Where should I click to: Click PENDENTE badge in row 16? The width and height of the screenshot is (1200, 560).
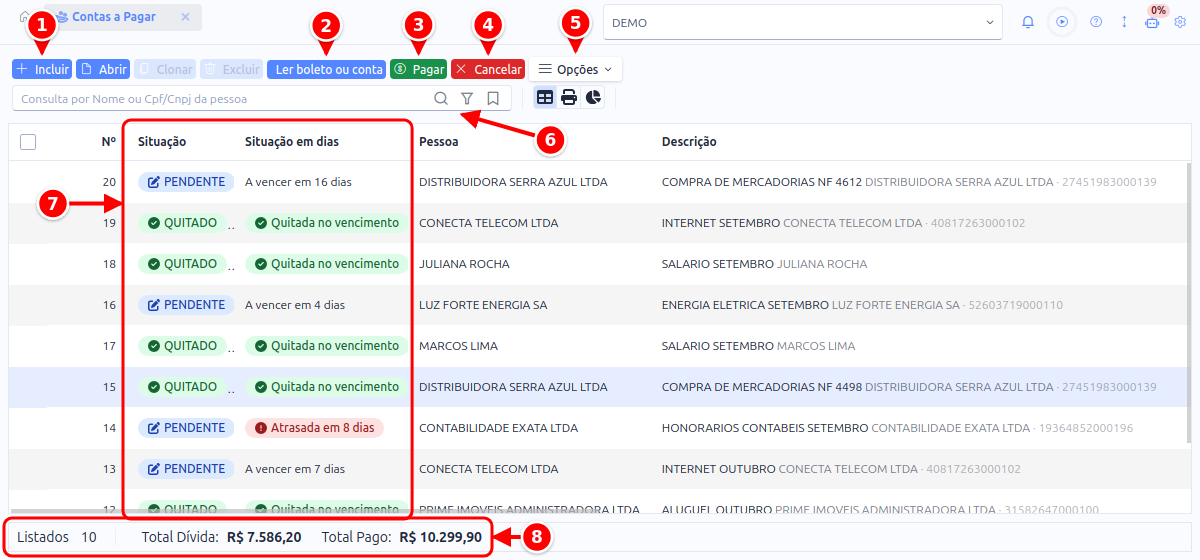pos(186,305)
